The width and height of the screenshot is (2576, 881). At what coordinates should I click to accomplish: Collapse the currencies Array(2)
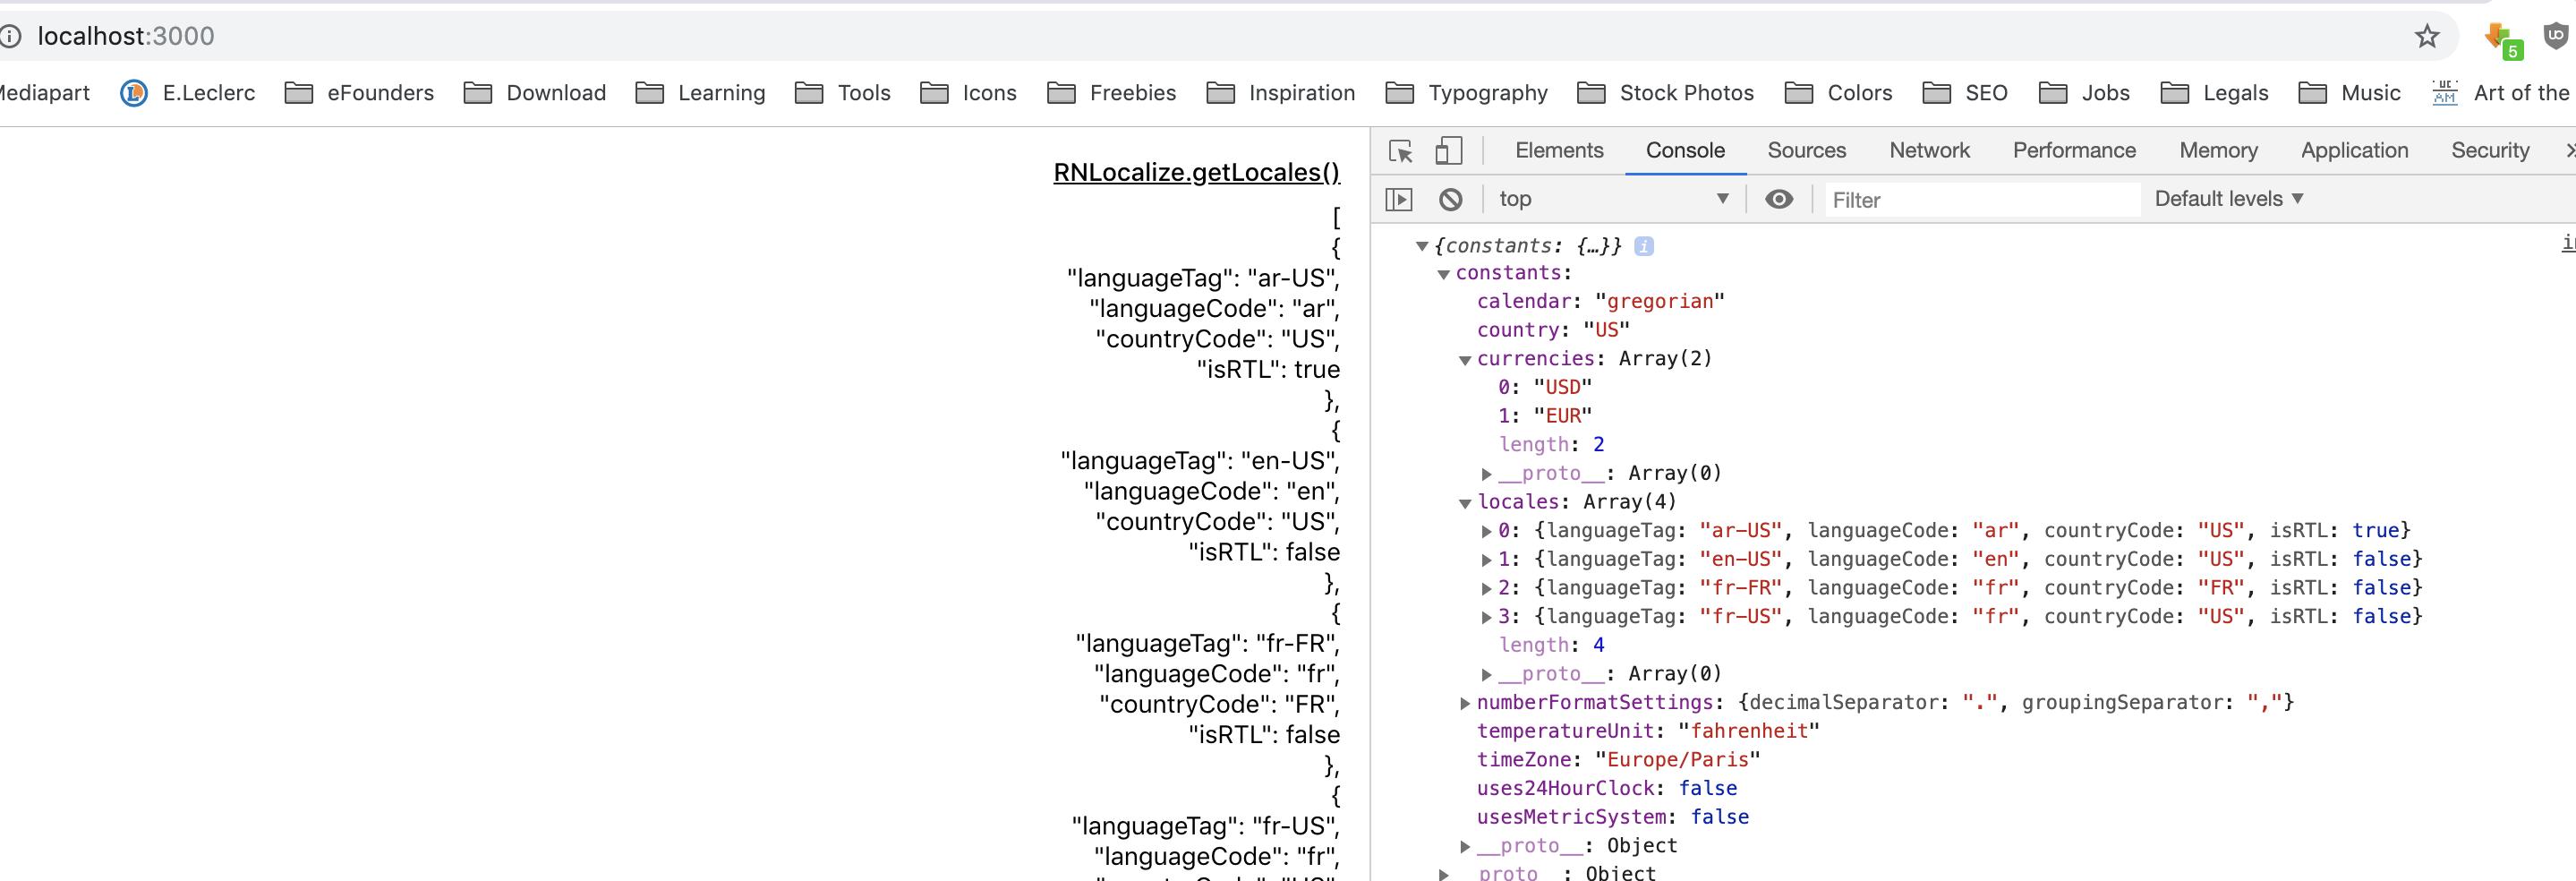pos(1465,360)
